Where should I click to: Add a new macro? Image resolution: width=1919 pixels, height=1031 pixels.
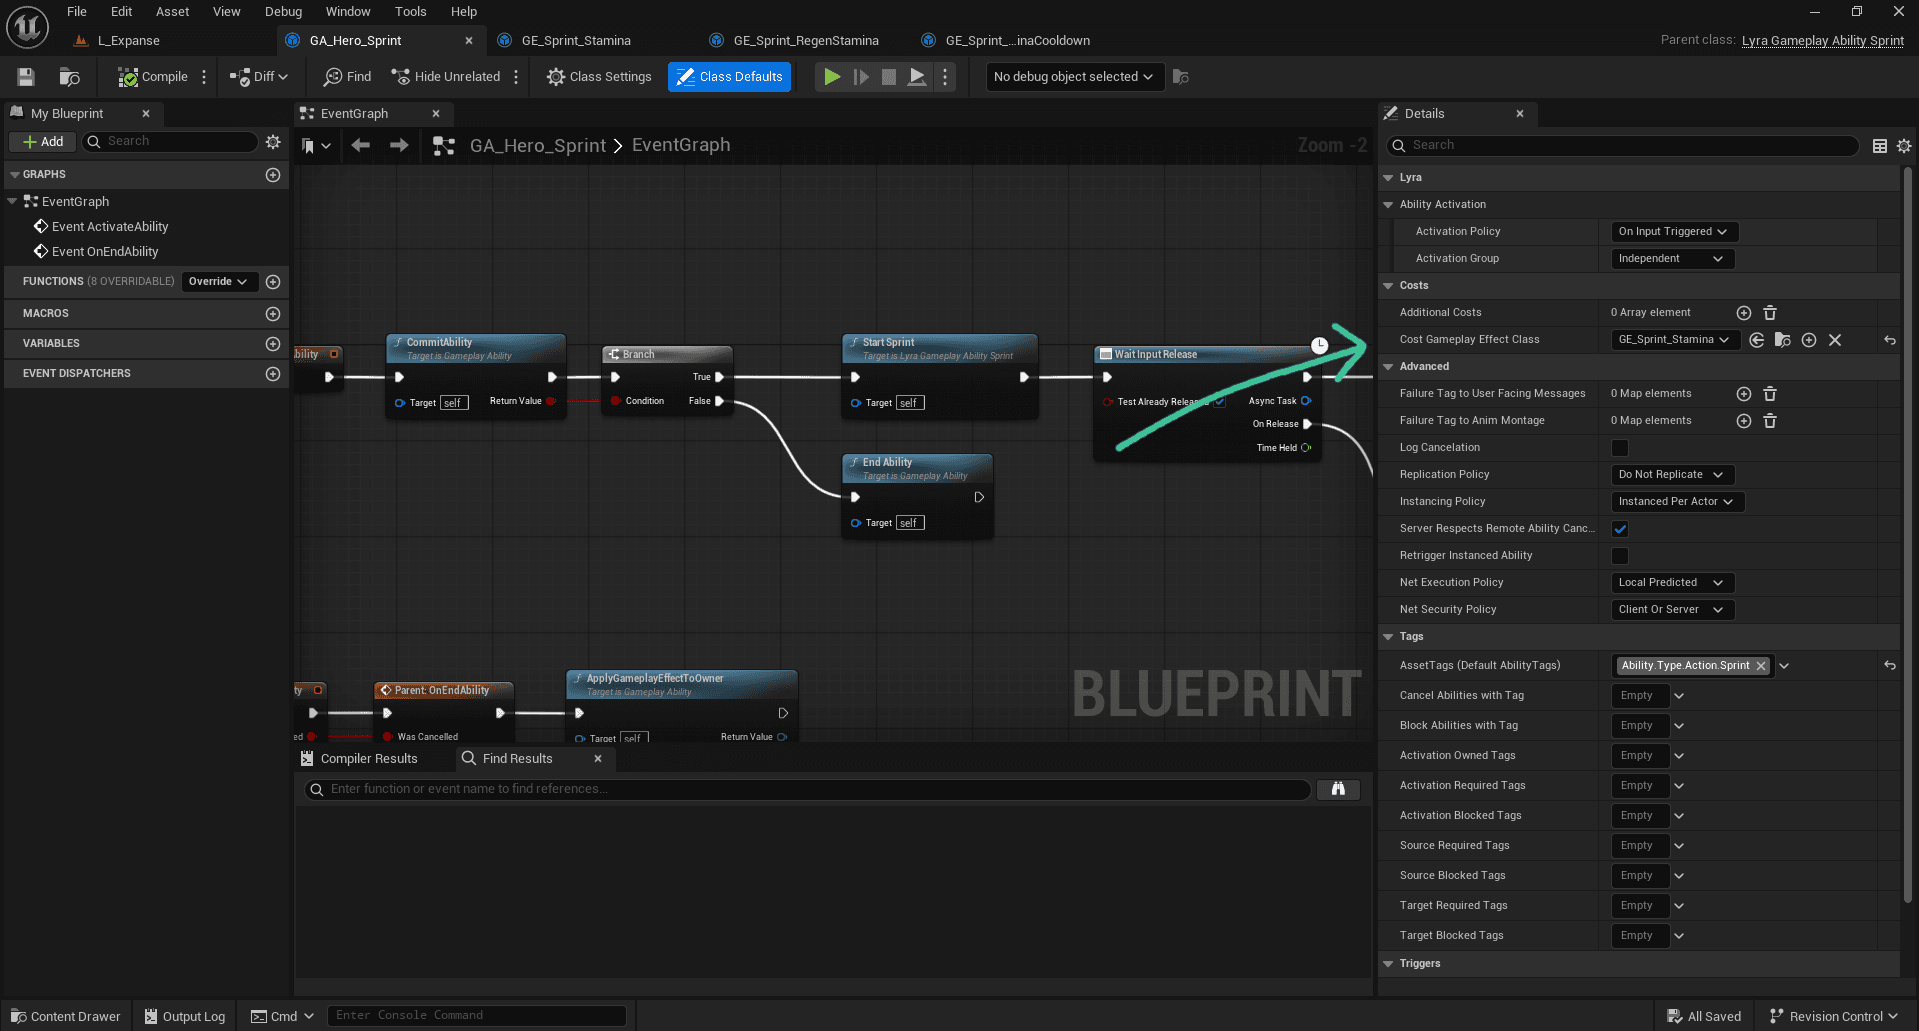pyautogui.click(x=273, y=314)
